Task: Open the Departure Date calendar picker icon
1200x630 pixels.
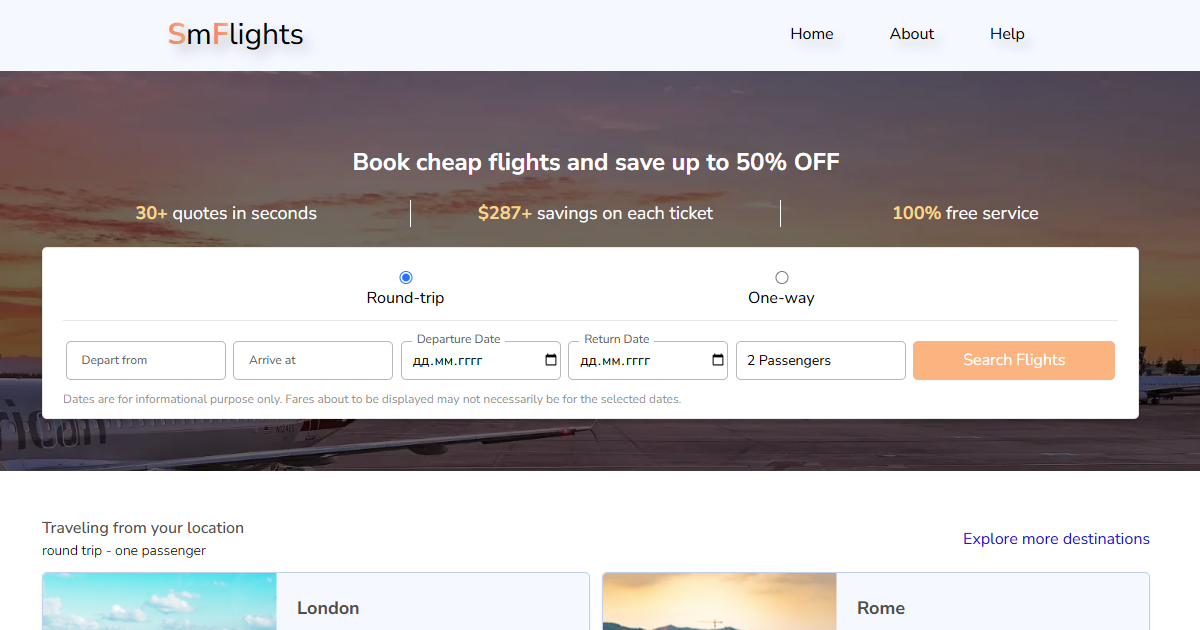Action: tap(551, 361)
